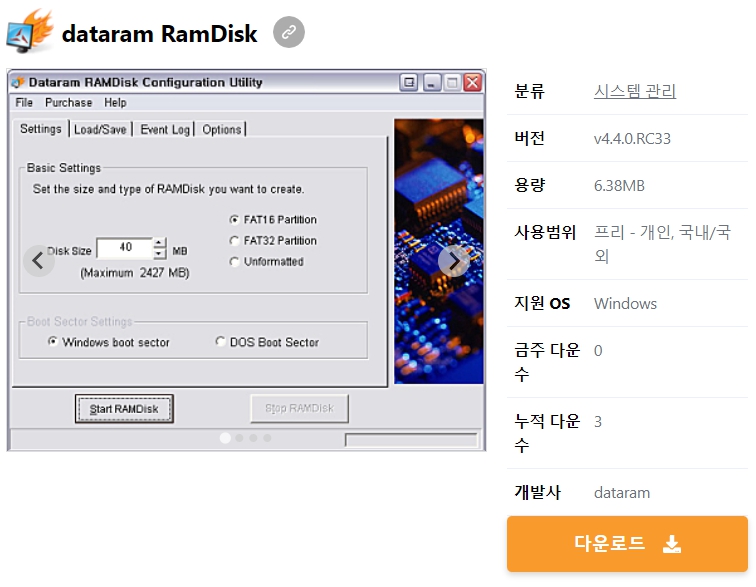The width and height of the screenshot is (756, 587).
Task: Open the Purchase menu
Action: pyautogui.click(x=68, y=102)
